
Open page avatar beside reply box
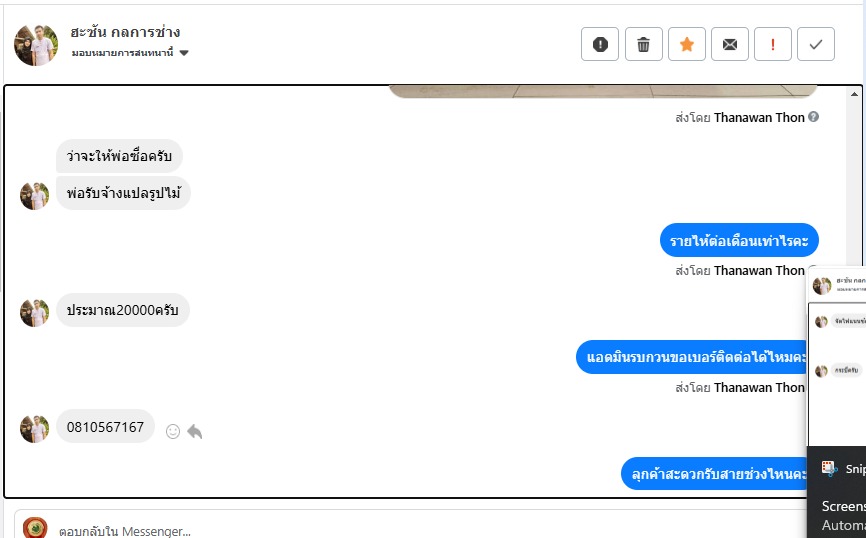(x=35, y=528)
